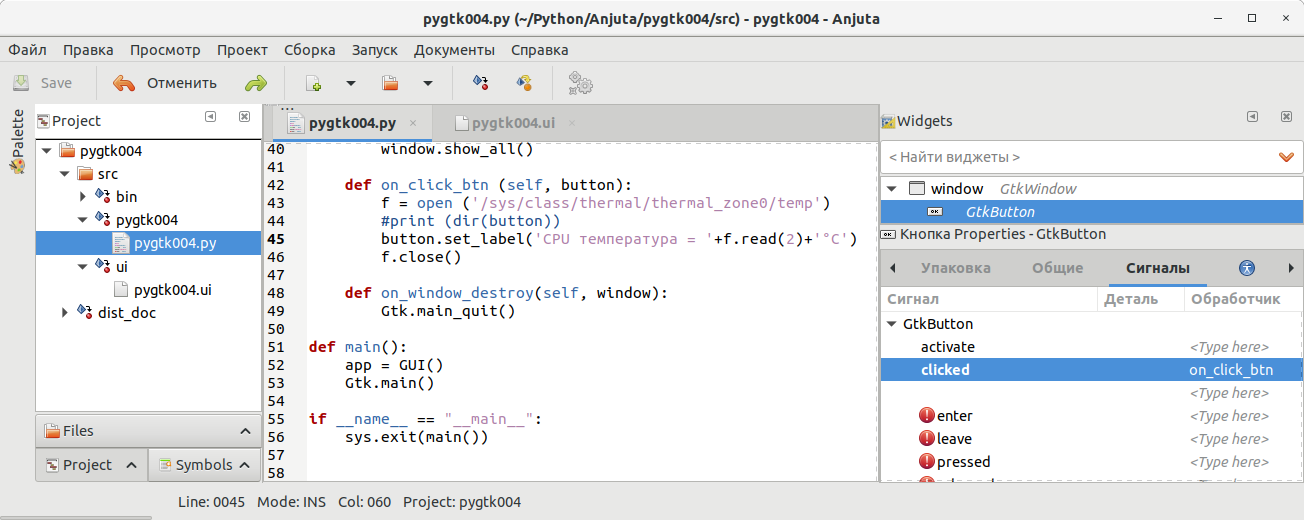Screen dimensions: 1304x520
Task: Open the new file dropdown arrow
Action: (x=351, y=83)
